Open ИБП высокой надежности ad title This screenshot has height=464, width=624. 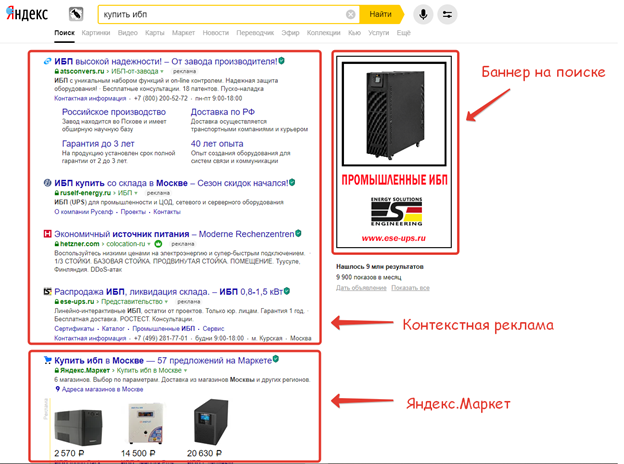tap(166, 61)
